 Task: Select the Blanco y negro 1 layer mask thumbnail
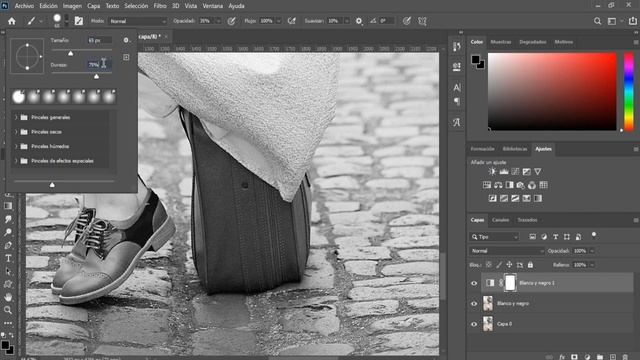click(510, 282)
